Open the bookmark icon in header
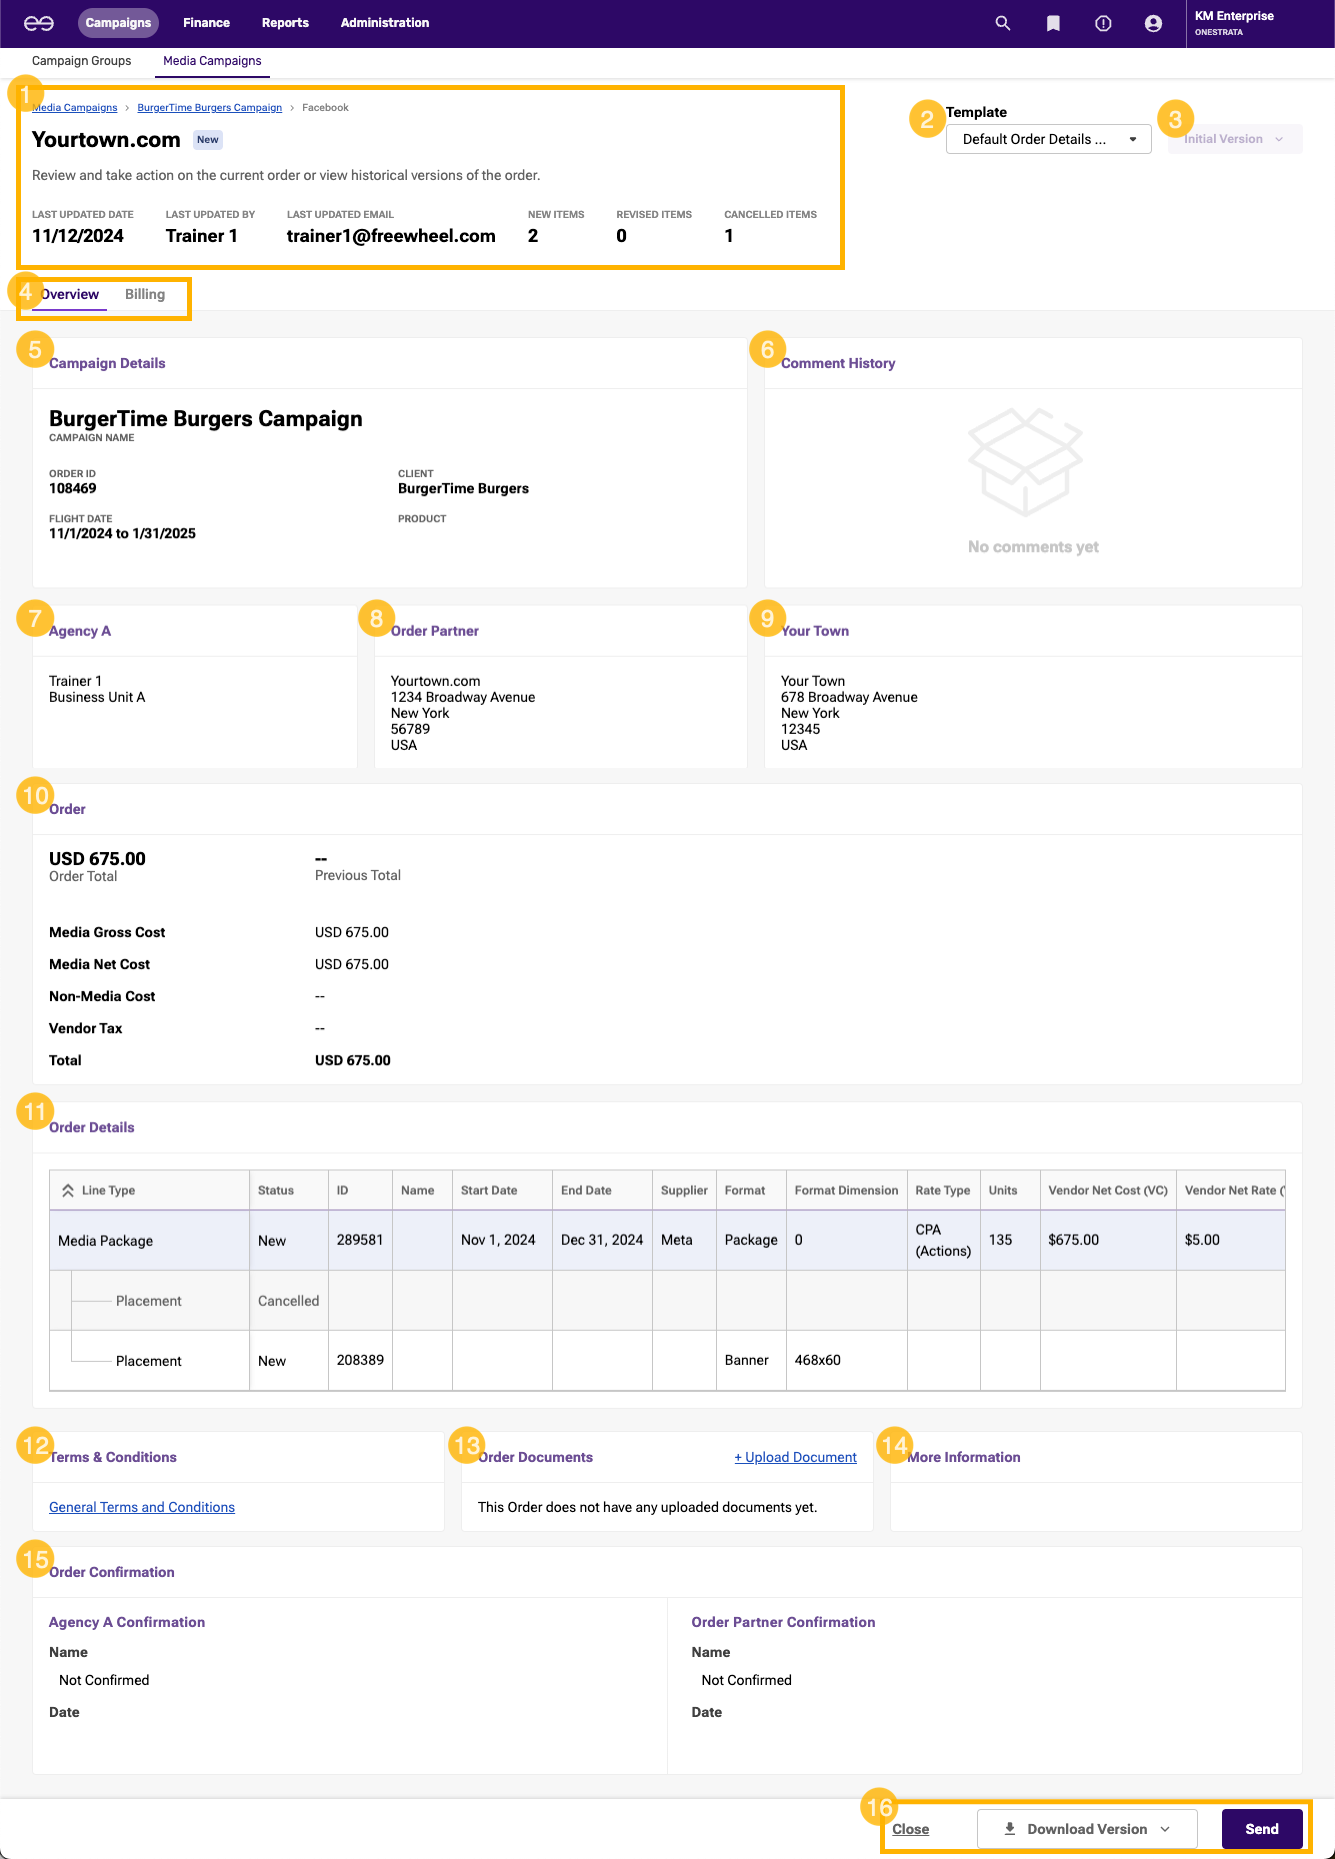Image resolution: width=1335 pixels, height=1859 pixels. 1053,23
